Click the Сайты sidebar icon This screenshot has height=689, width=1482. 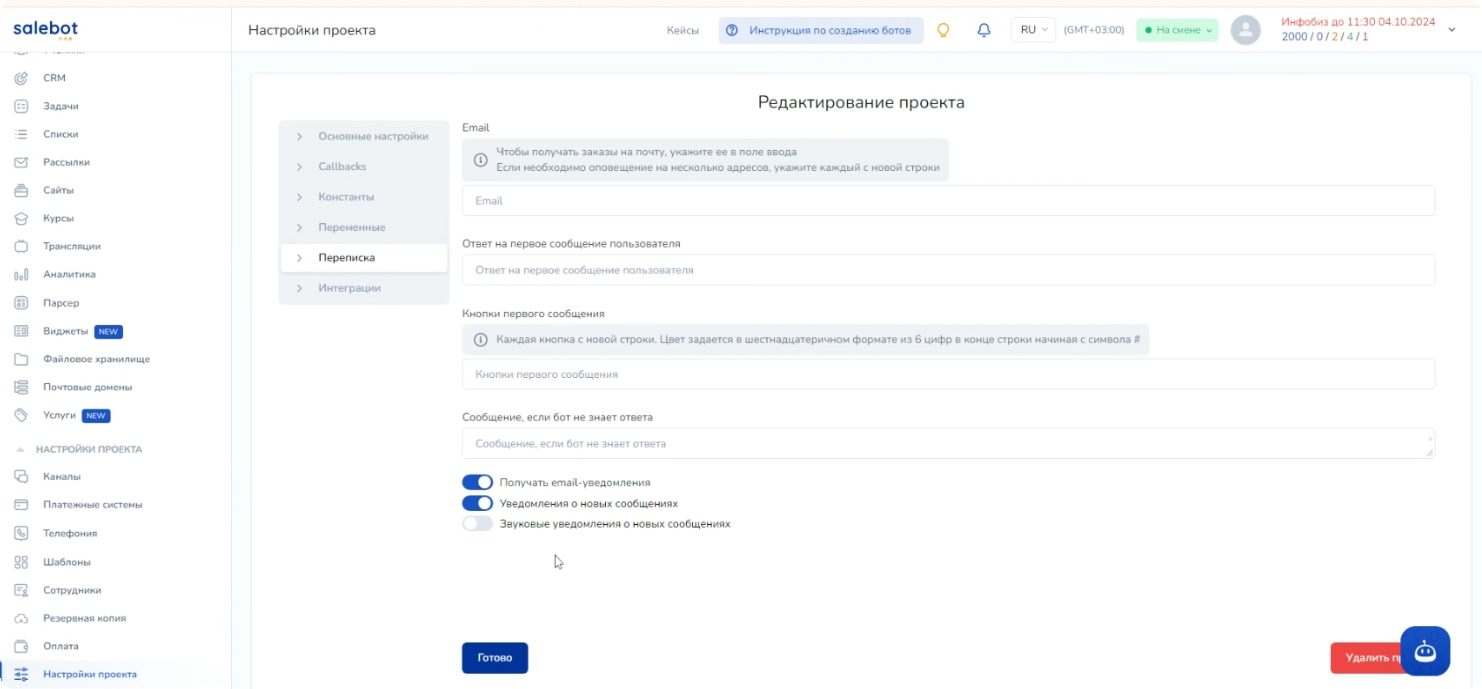[21, 190]
